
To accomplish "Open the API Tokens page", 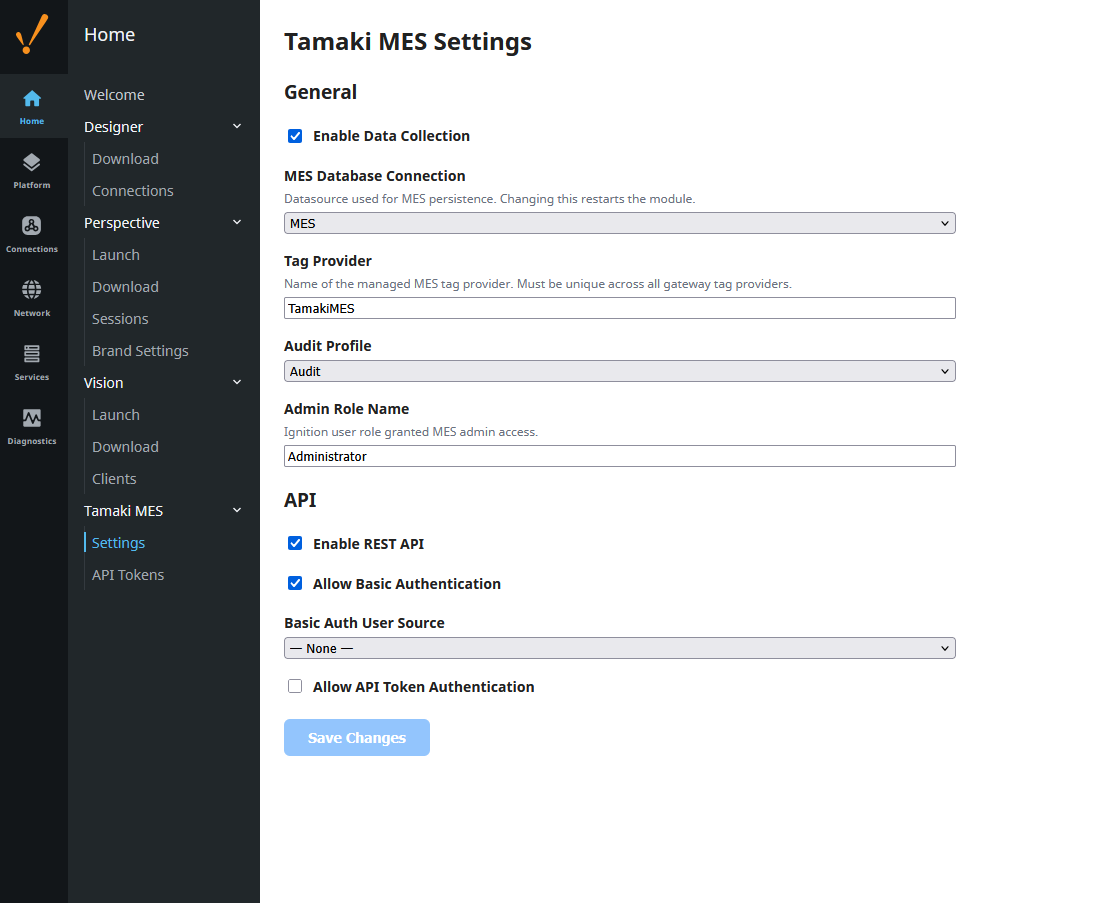I will (x=128, y=575).
